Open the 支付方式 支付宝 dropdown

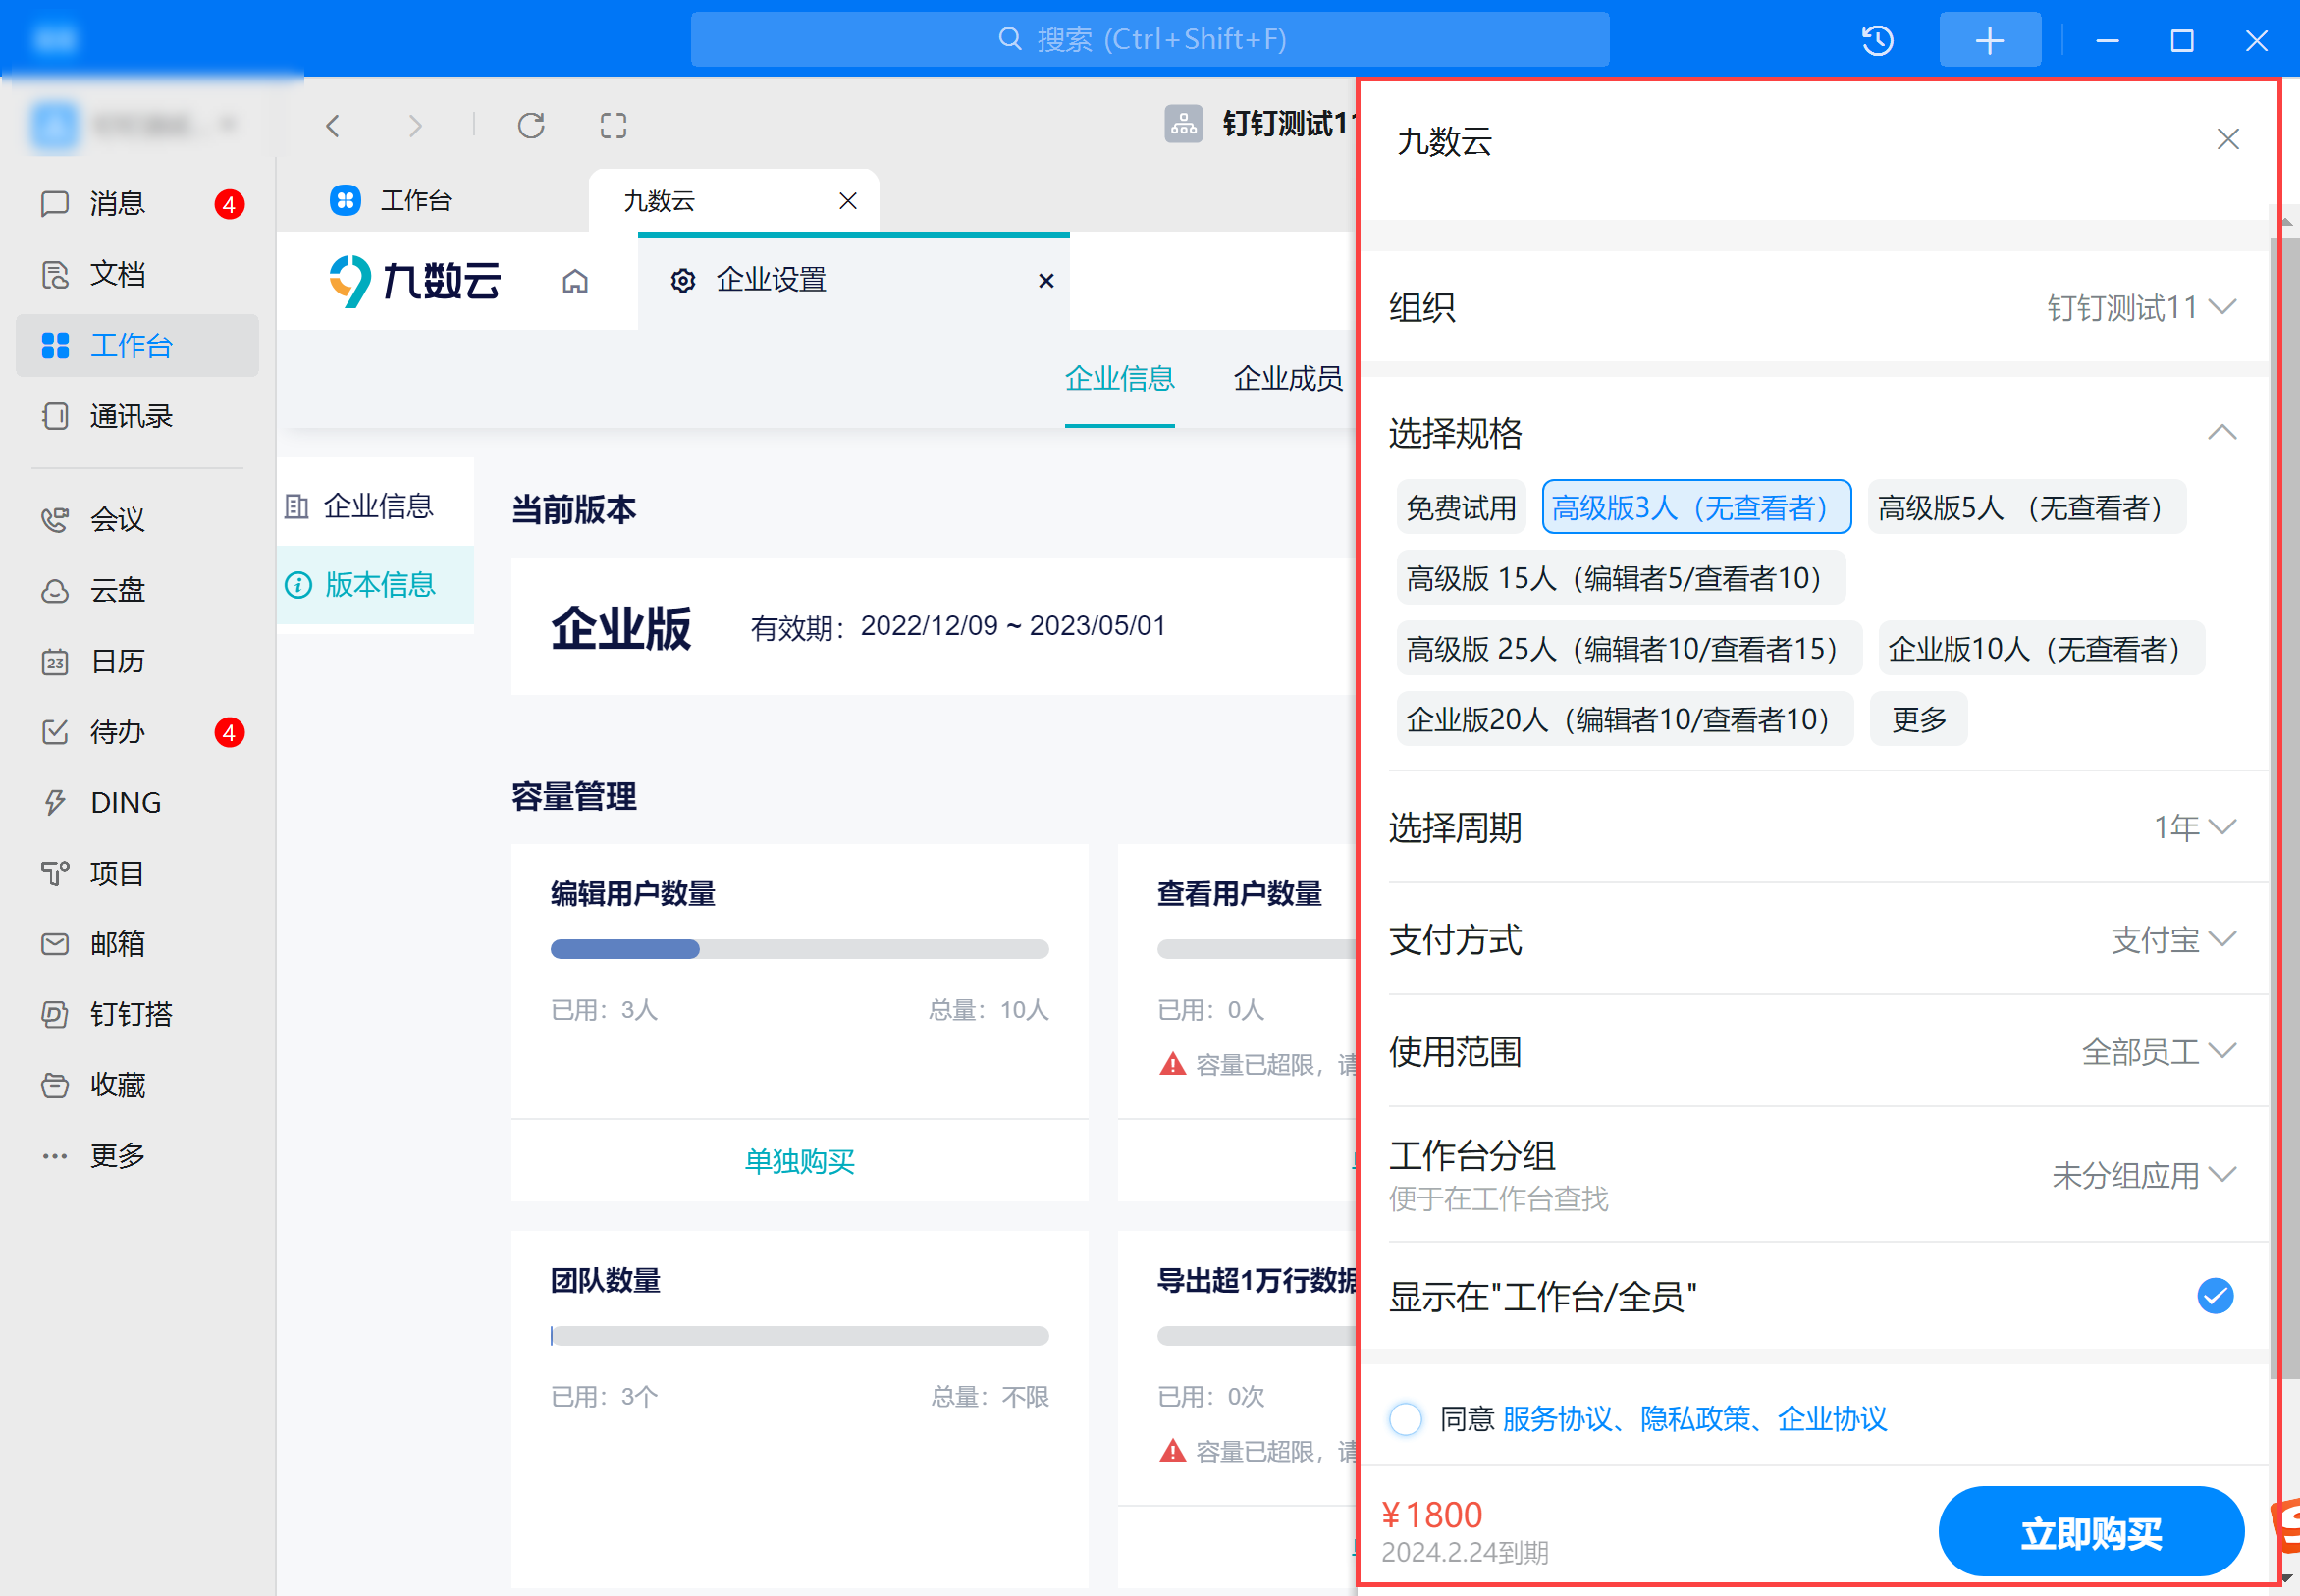(x=2173, y=939)
